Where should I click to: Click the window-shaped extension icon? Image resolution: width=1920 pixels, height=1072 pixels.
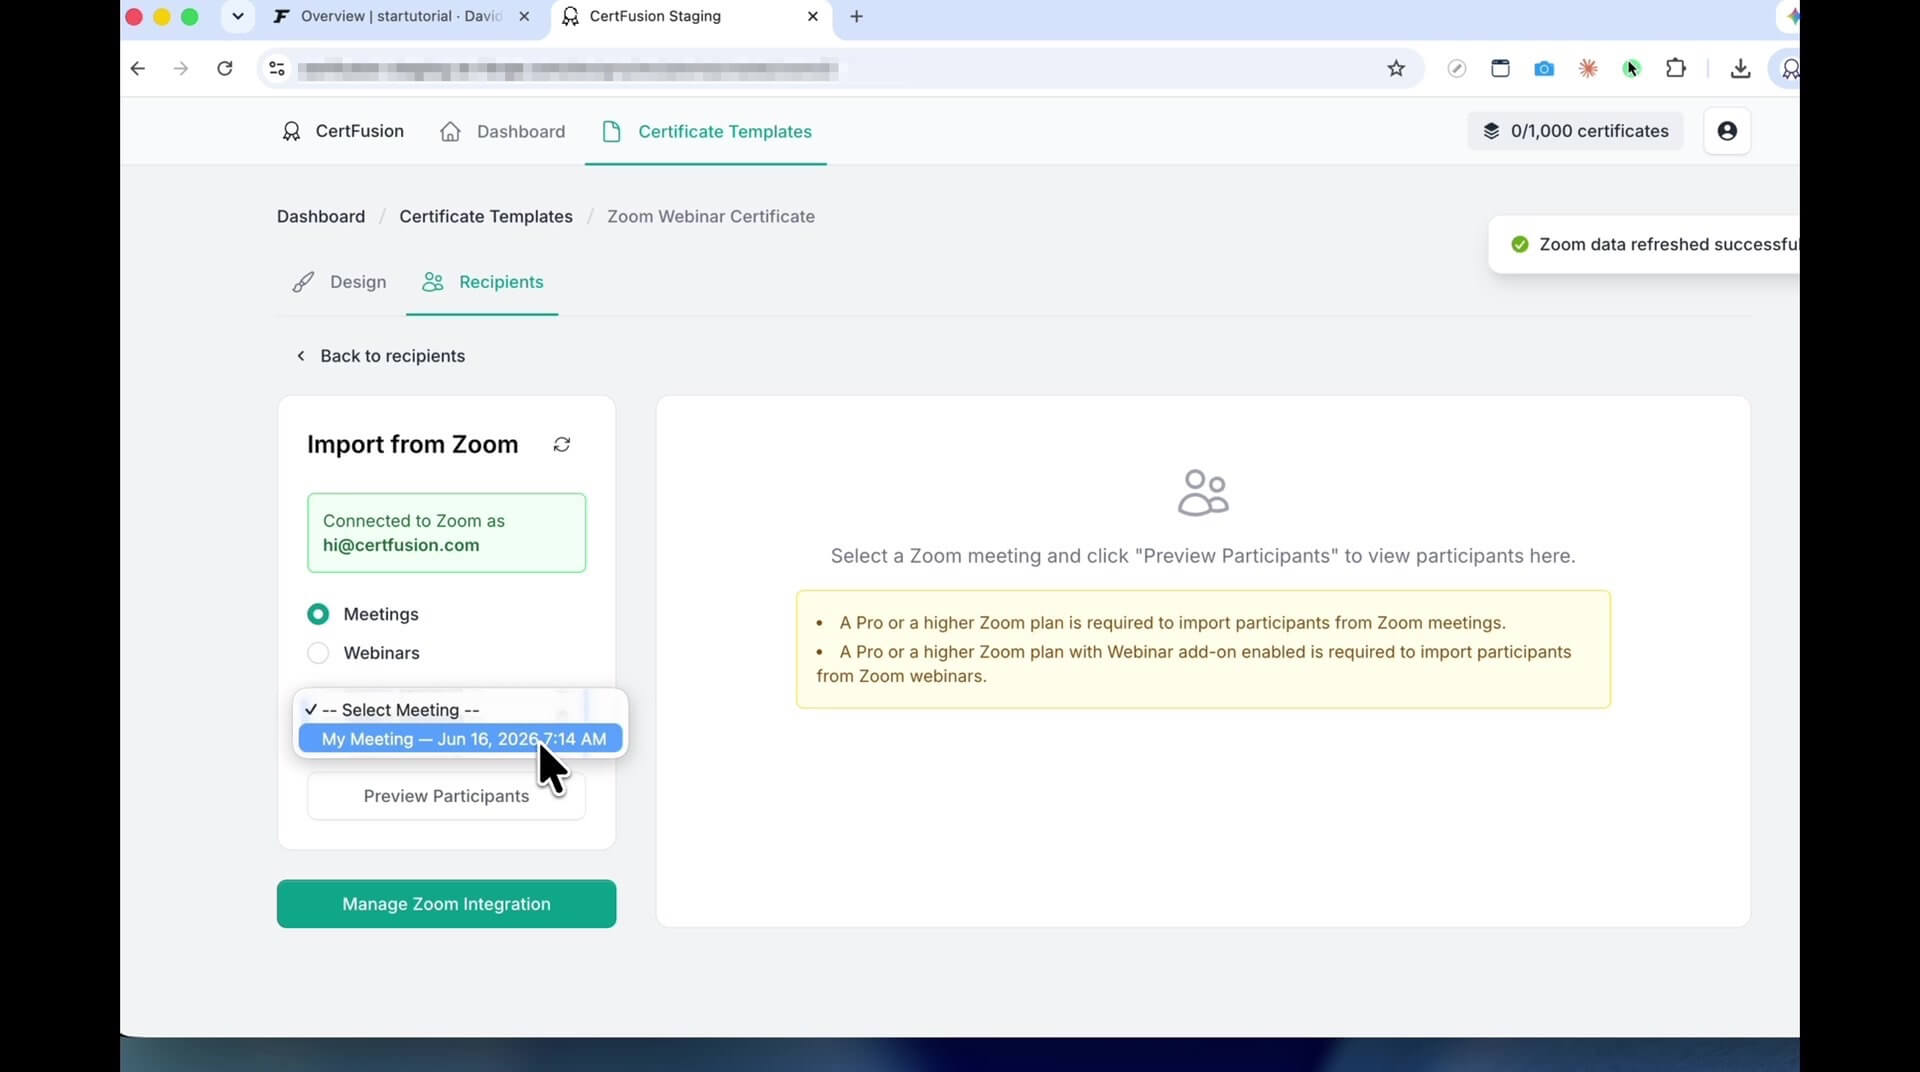coord(1500,68)
